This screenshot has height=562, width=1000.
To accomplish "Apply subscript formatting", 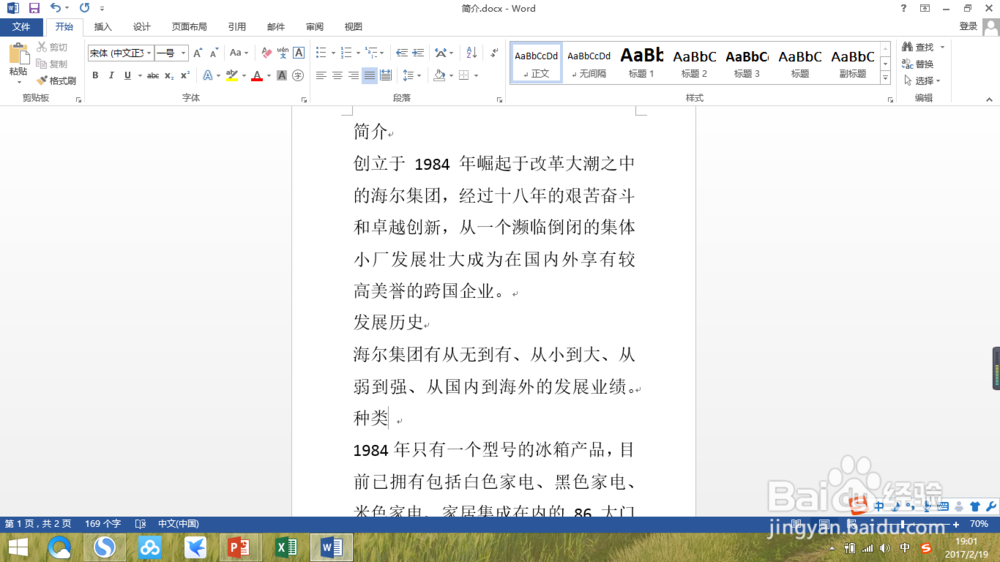I will [168, 76].
